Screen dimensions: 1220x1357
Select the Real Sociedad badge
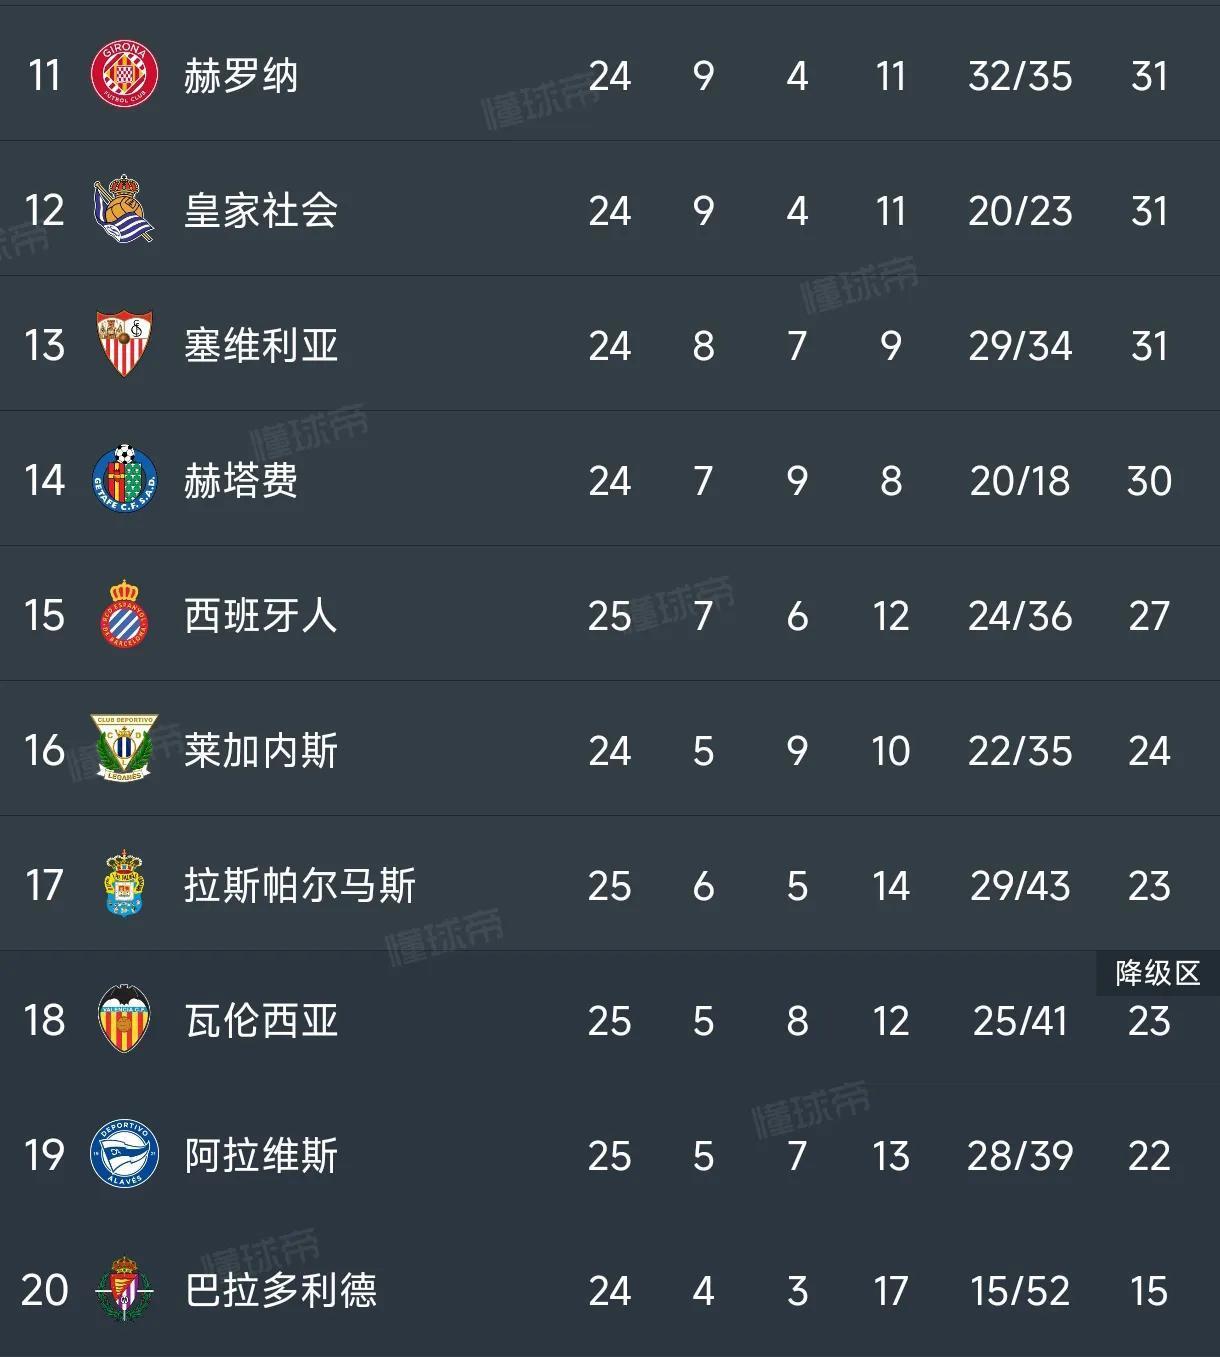click(122, 210)
